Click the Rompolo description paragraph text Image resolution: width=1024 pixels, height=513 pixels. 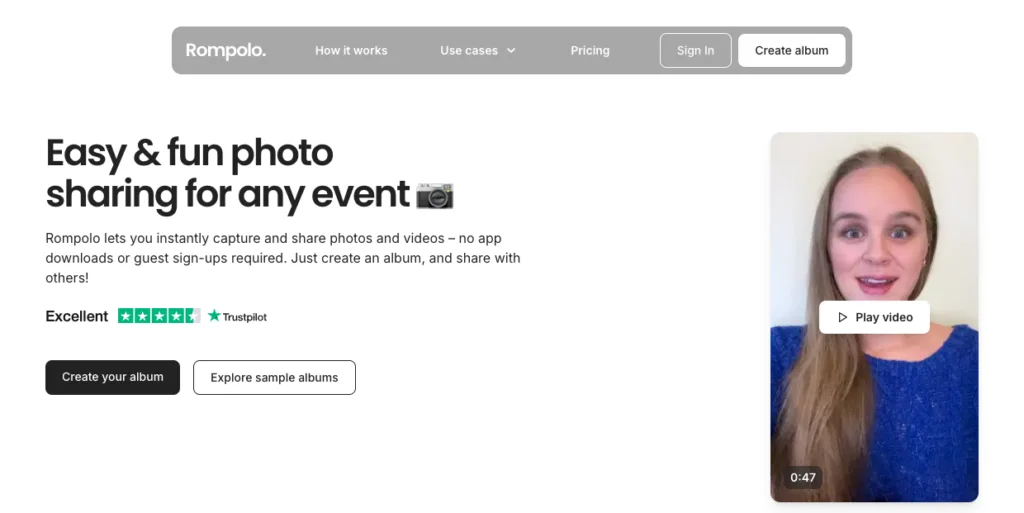pos(283,258)
